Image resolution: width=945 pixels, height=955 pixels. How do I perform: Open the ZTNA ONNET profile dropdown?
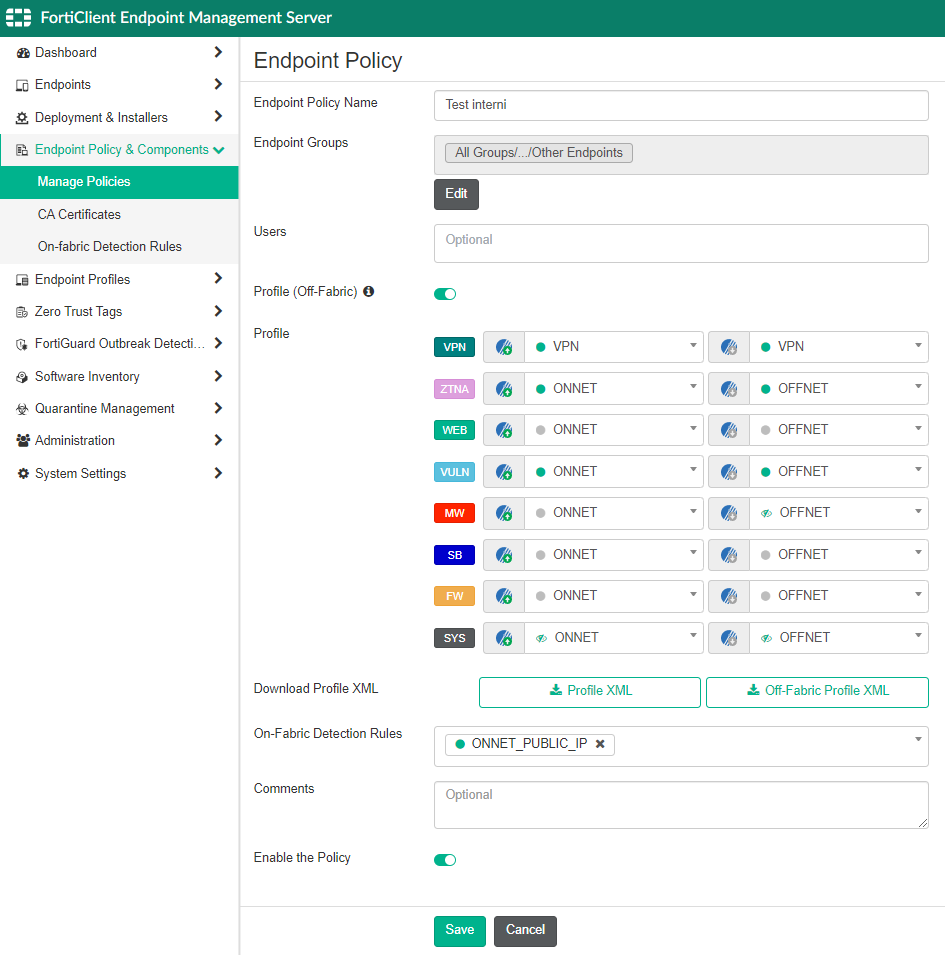coord(614,389)
